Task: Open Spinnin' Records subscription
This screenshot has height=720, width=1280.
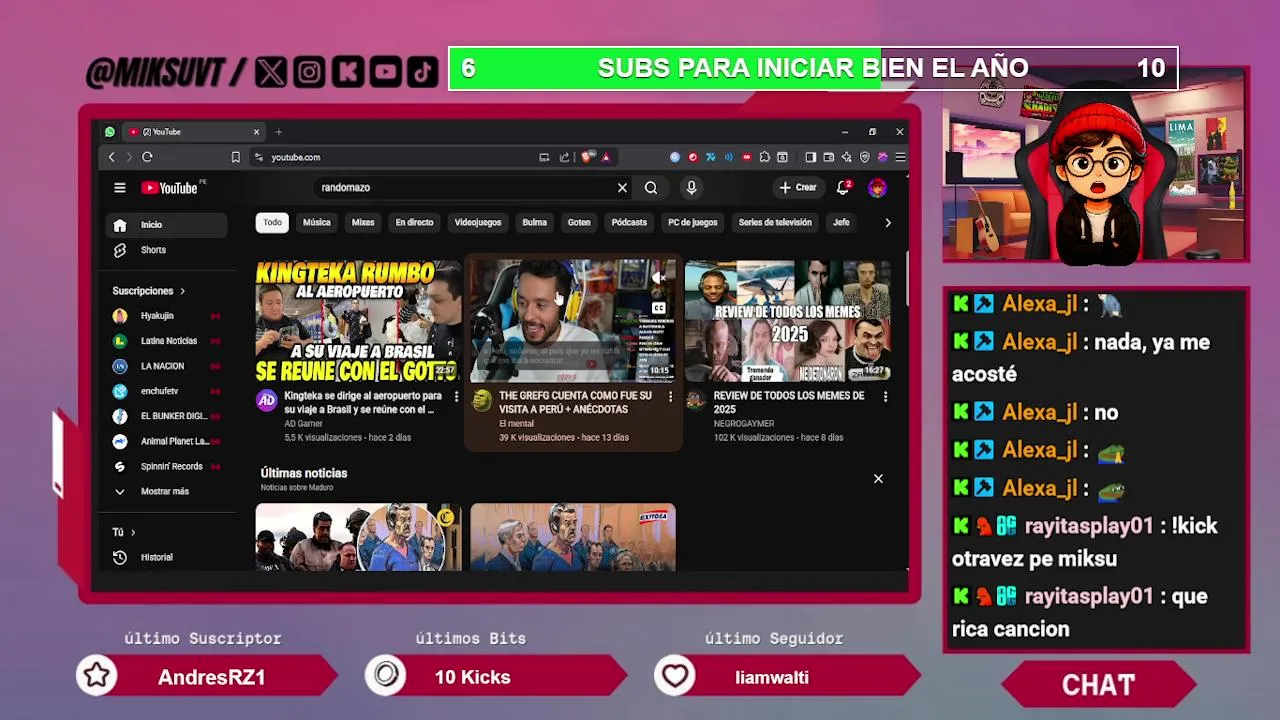Action: (166, 466)
